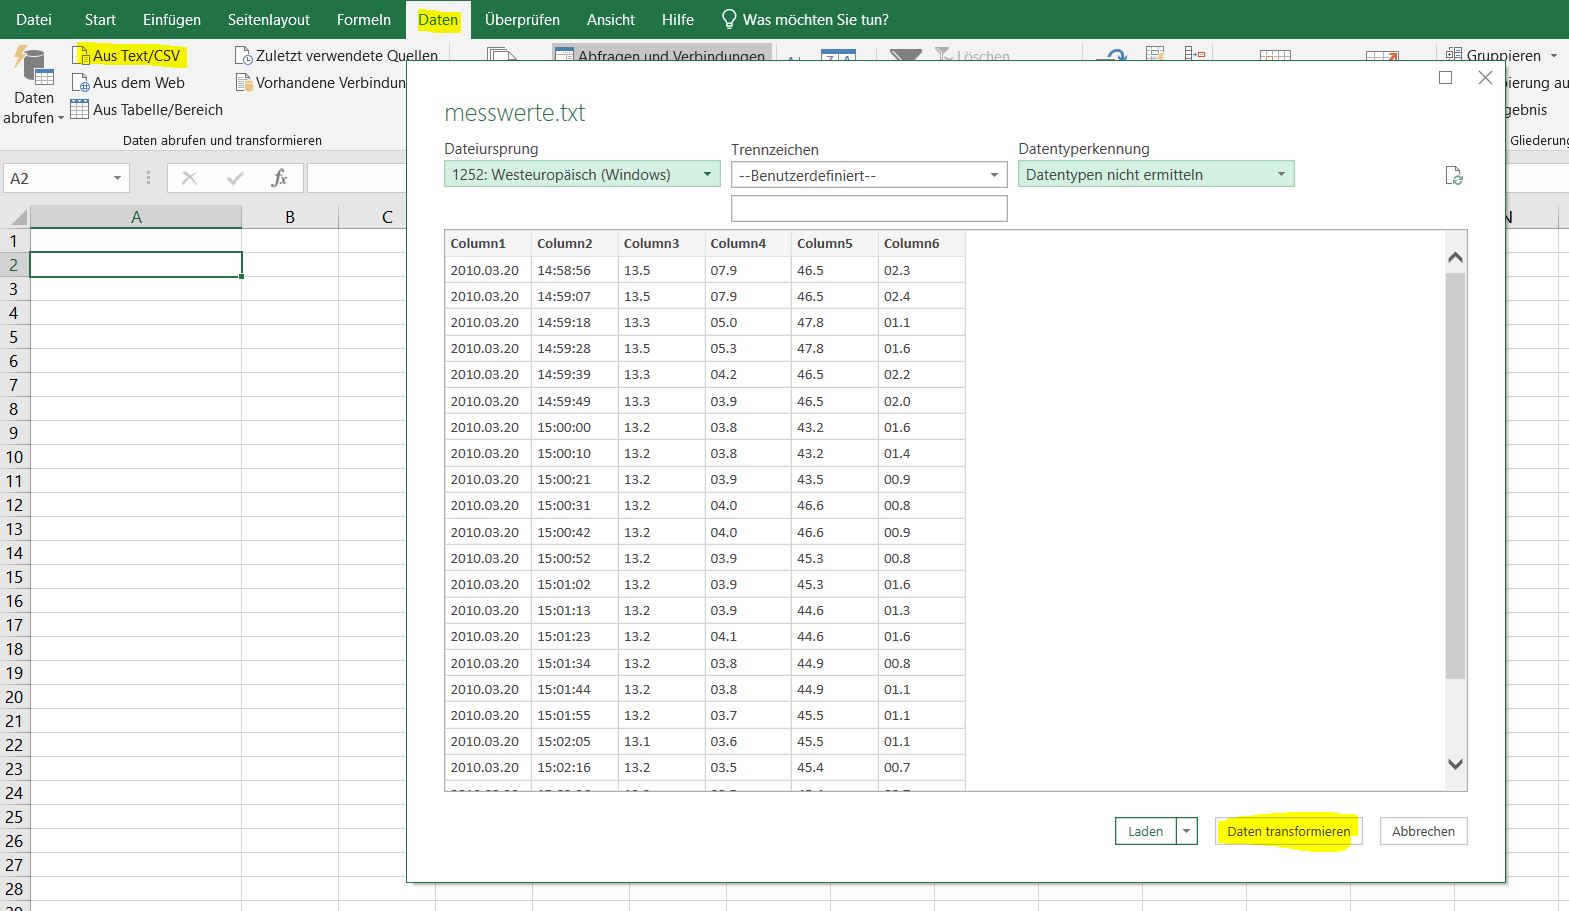Select column B header
This screenshot has height=911, width=1569.
coord(290,216)
